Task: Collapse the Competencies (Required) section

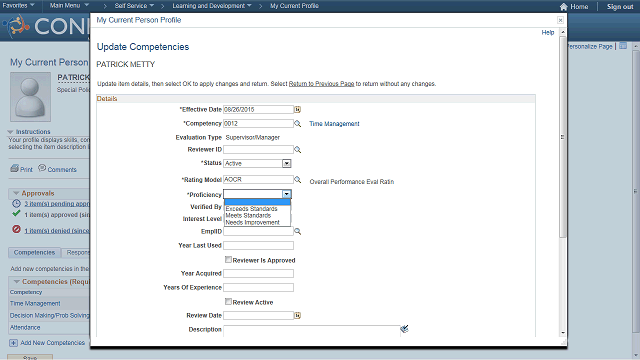Action: coord(17,282)
